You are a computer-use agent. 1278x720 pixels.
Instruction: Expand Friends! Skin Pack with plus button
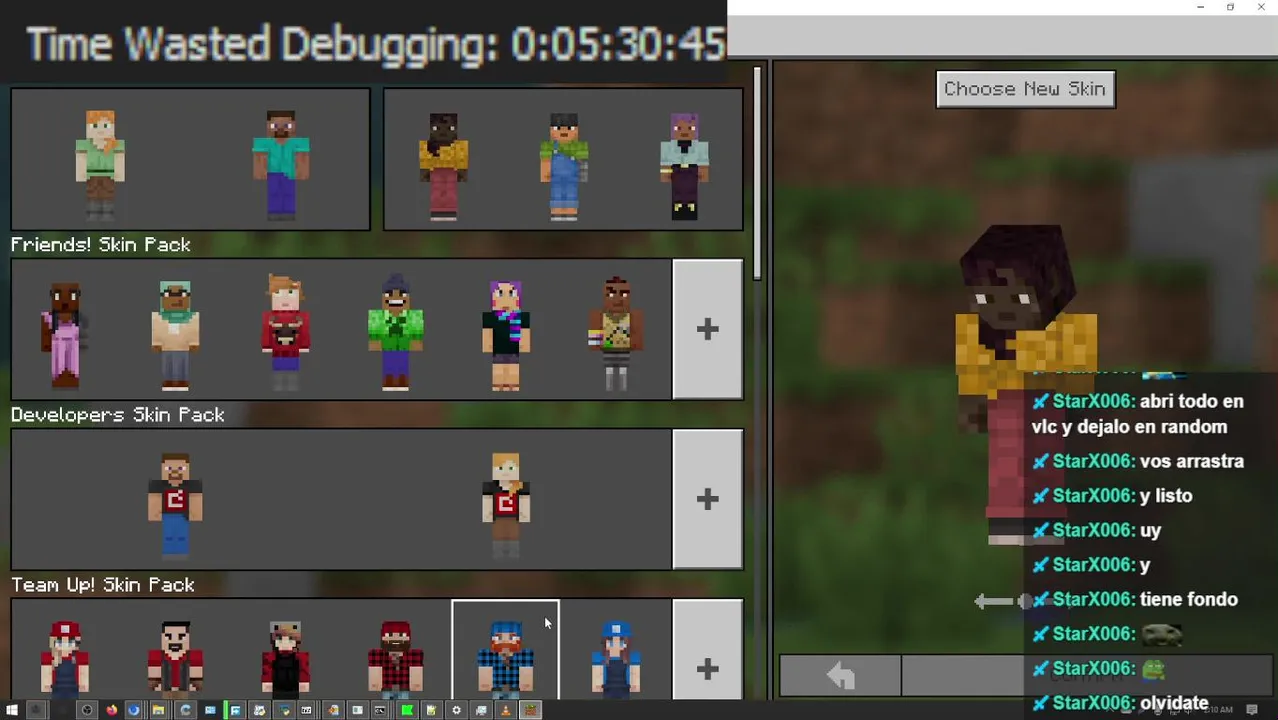pos(707,329)
